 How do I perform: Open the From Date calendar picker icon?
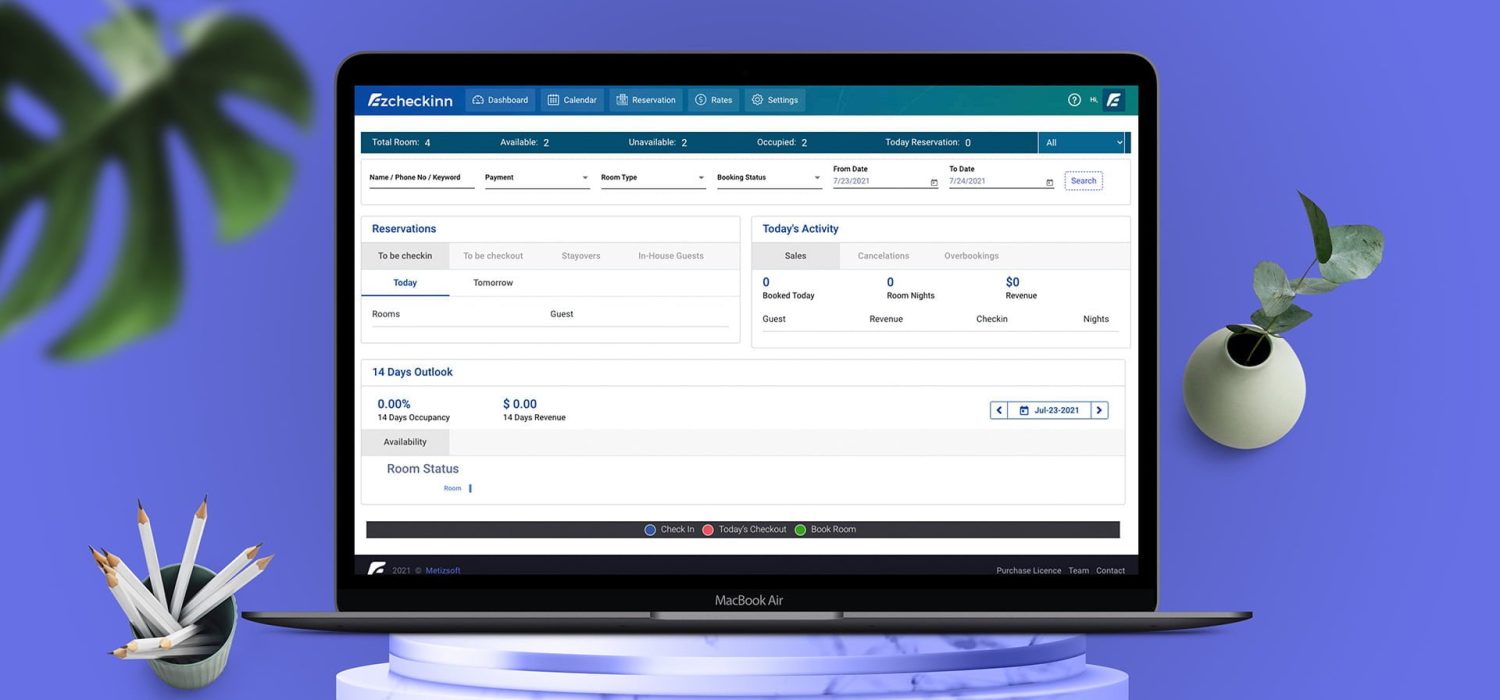pyautogui.click(x=934, y=182)
